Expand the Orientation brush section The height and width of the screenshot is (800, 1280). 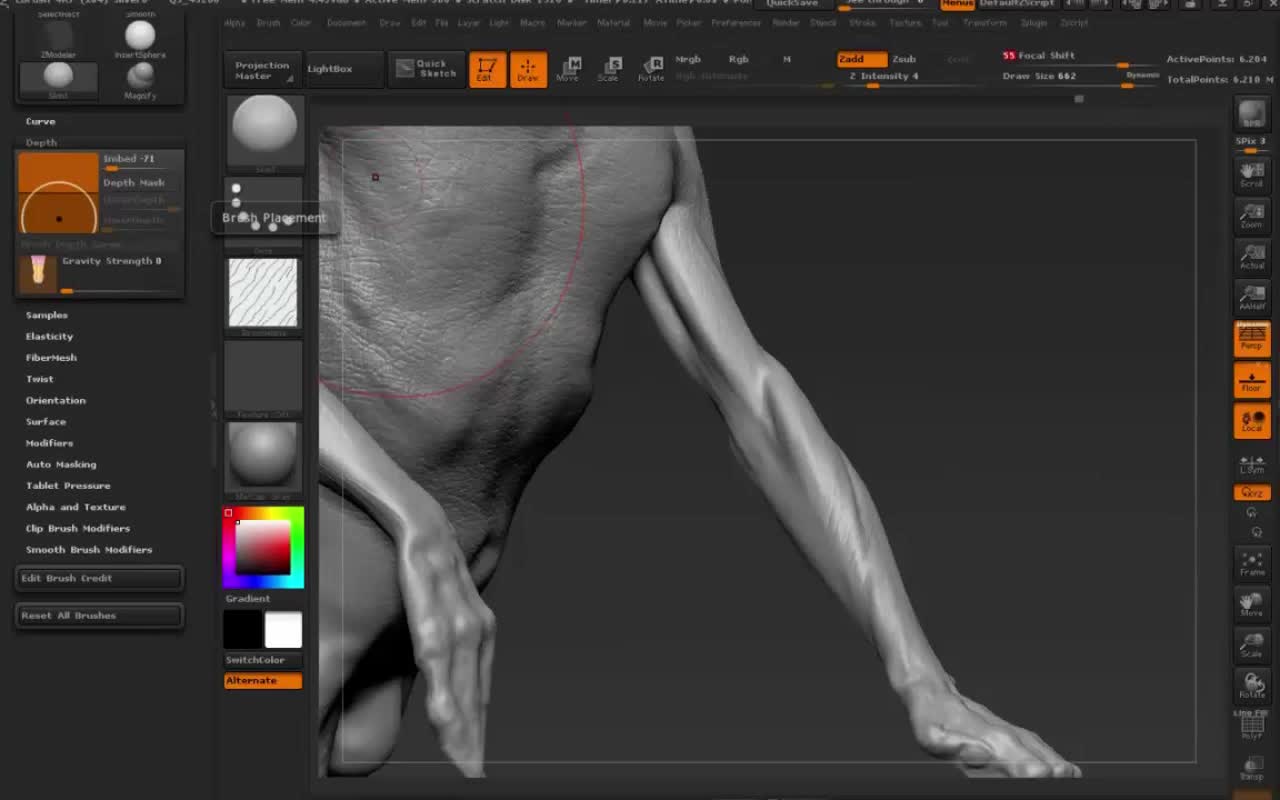click(x=56, y=401)
